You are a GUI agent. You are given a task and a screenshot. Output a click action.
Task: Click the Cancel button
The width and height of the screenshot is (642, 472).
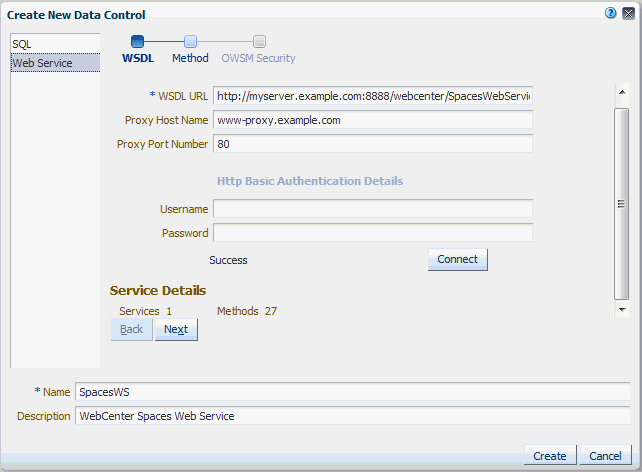pos(605,455)
